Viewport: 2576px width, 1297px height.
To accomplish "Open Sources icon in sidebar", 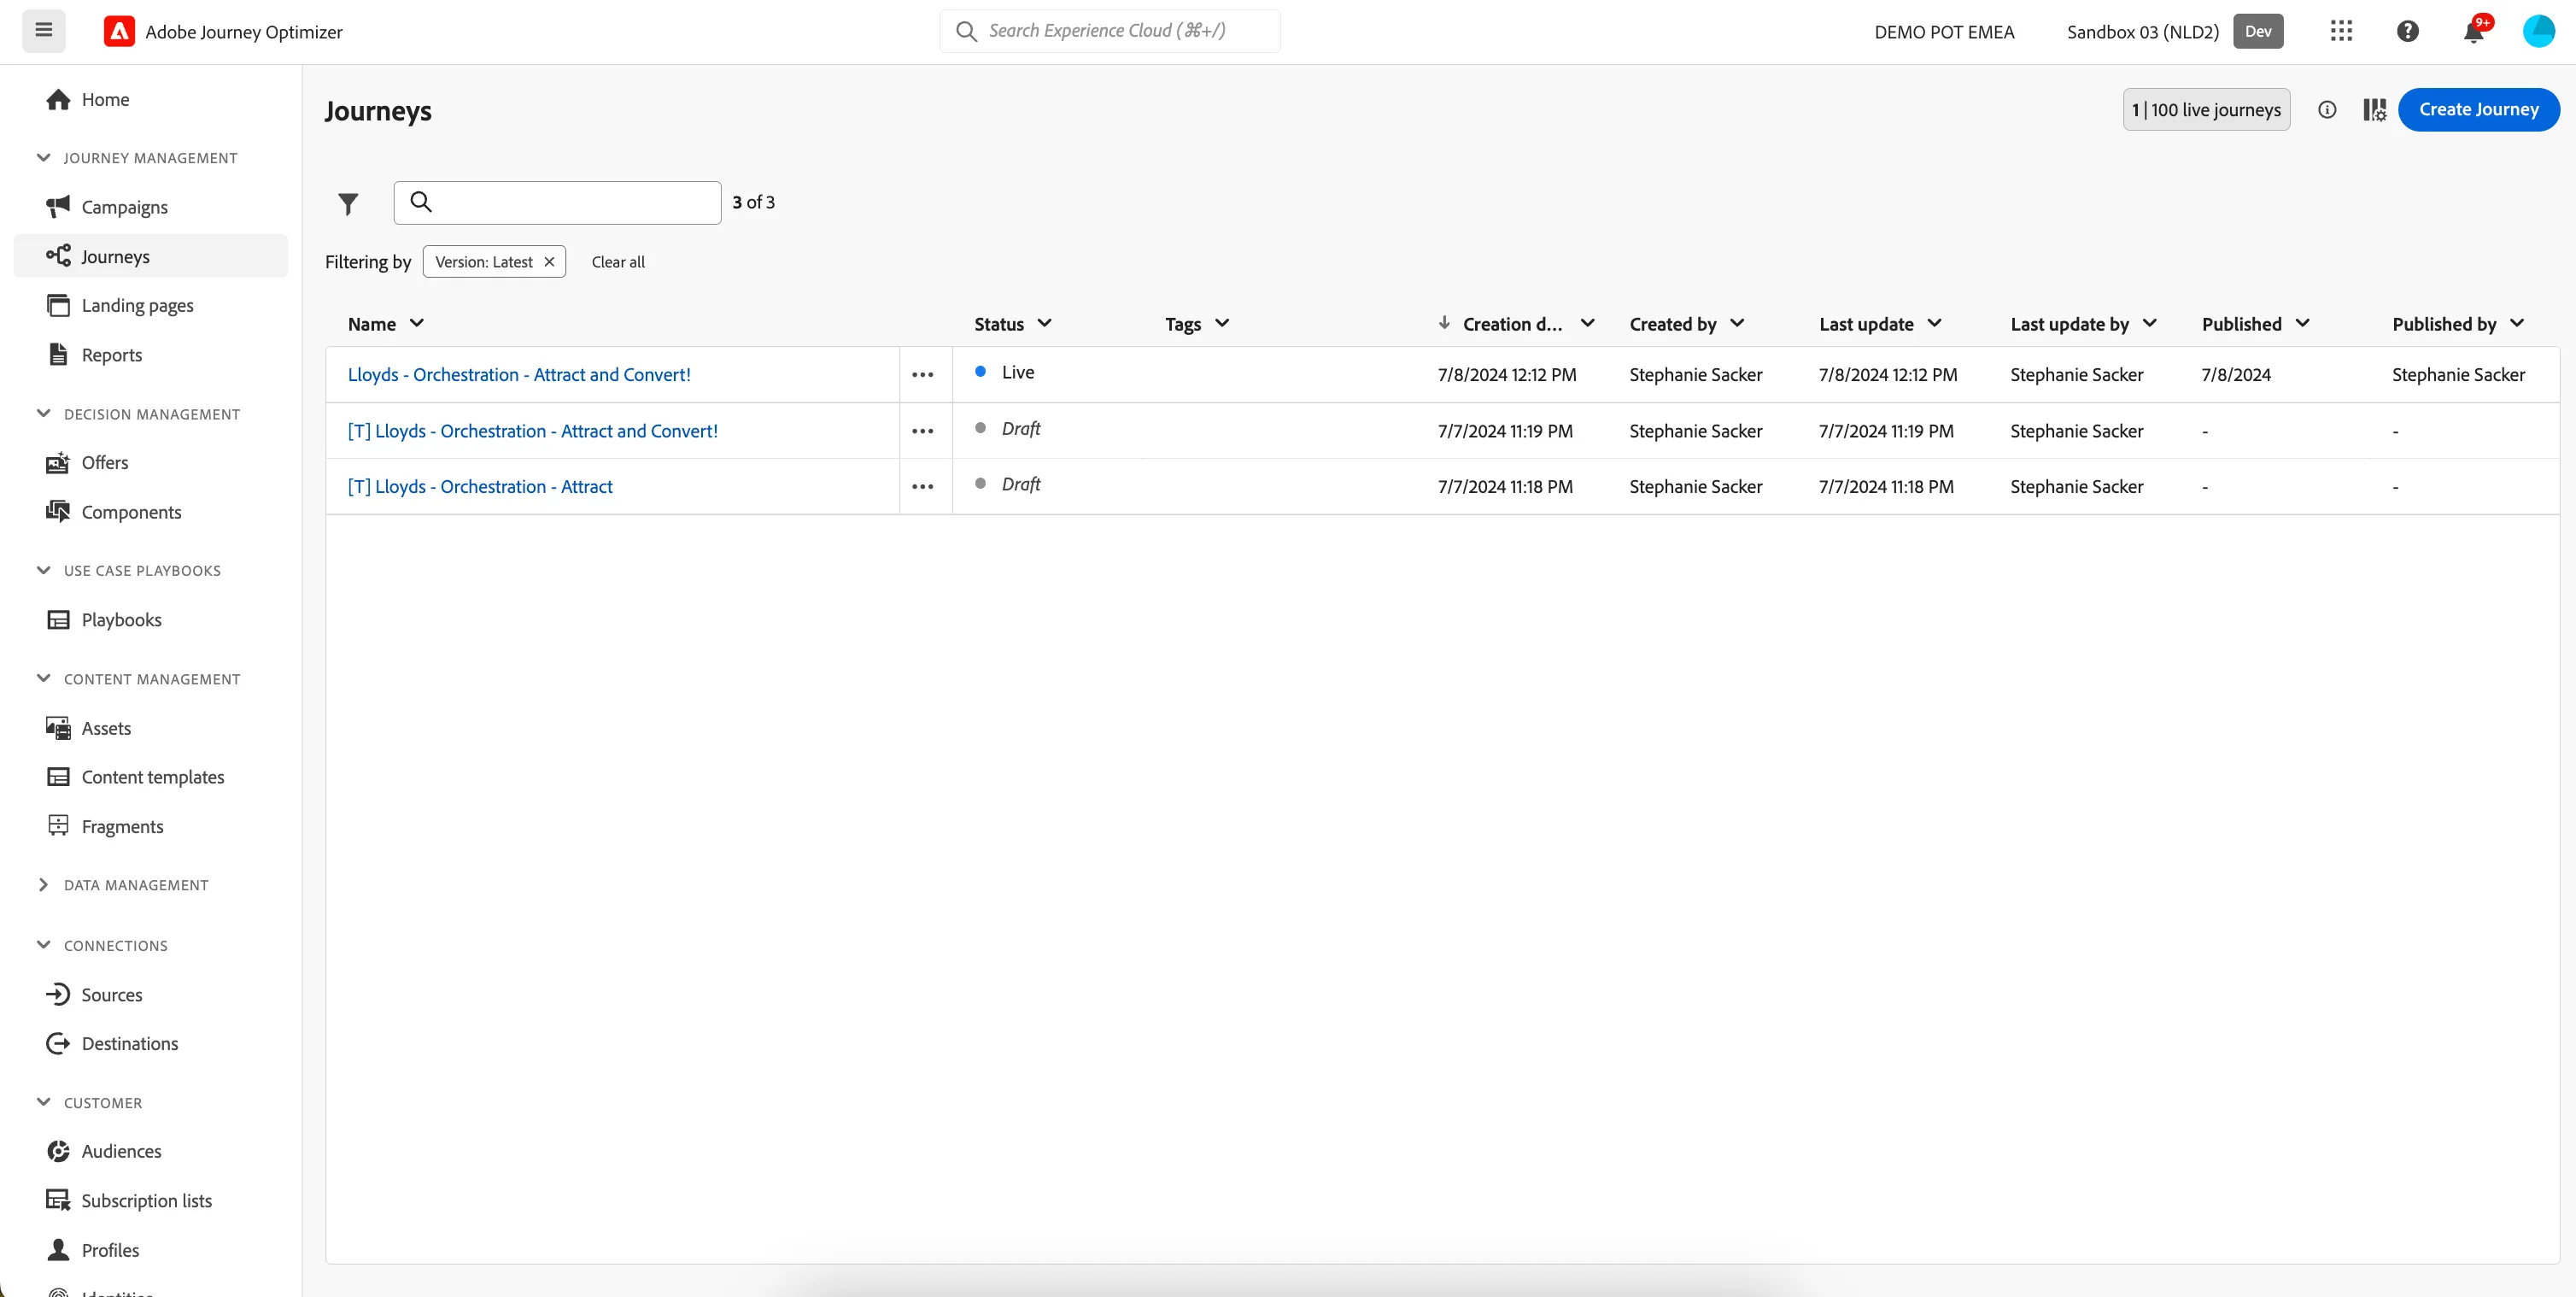I will click(58, 994).
